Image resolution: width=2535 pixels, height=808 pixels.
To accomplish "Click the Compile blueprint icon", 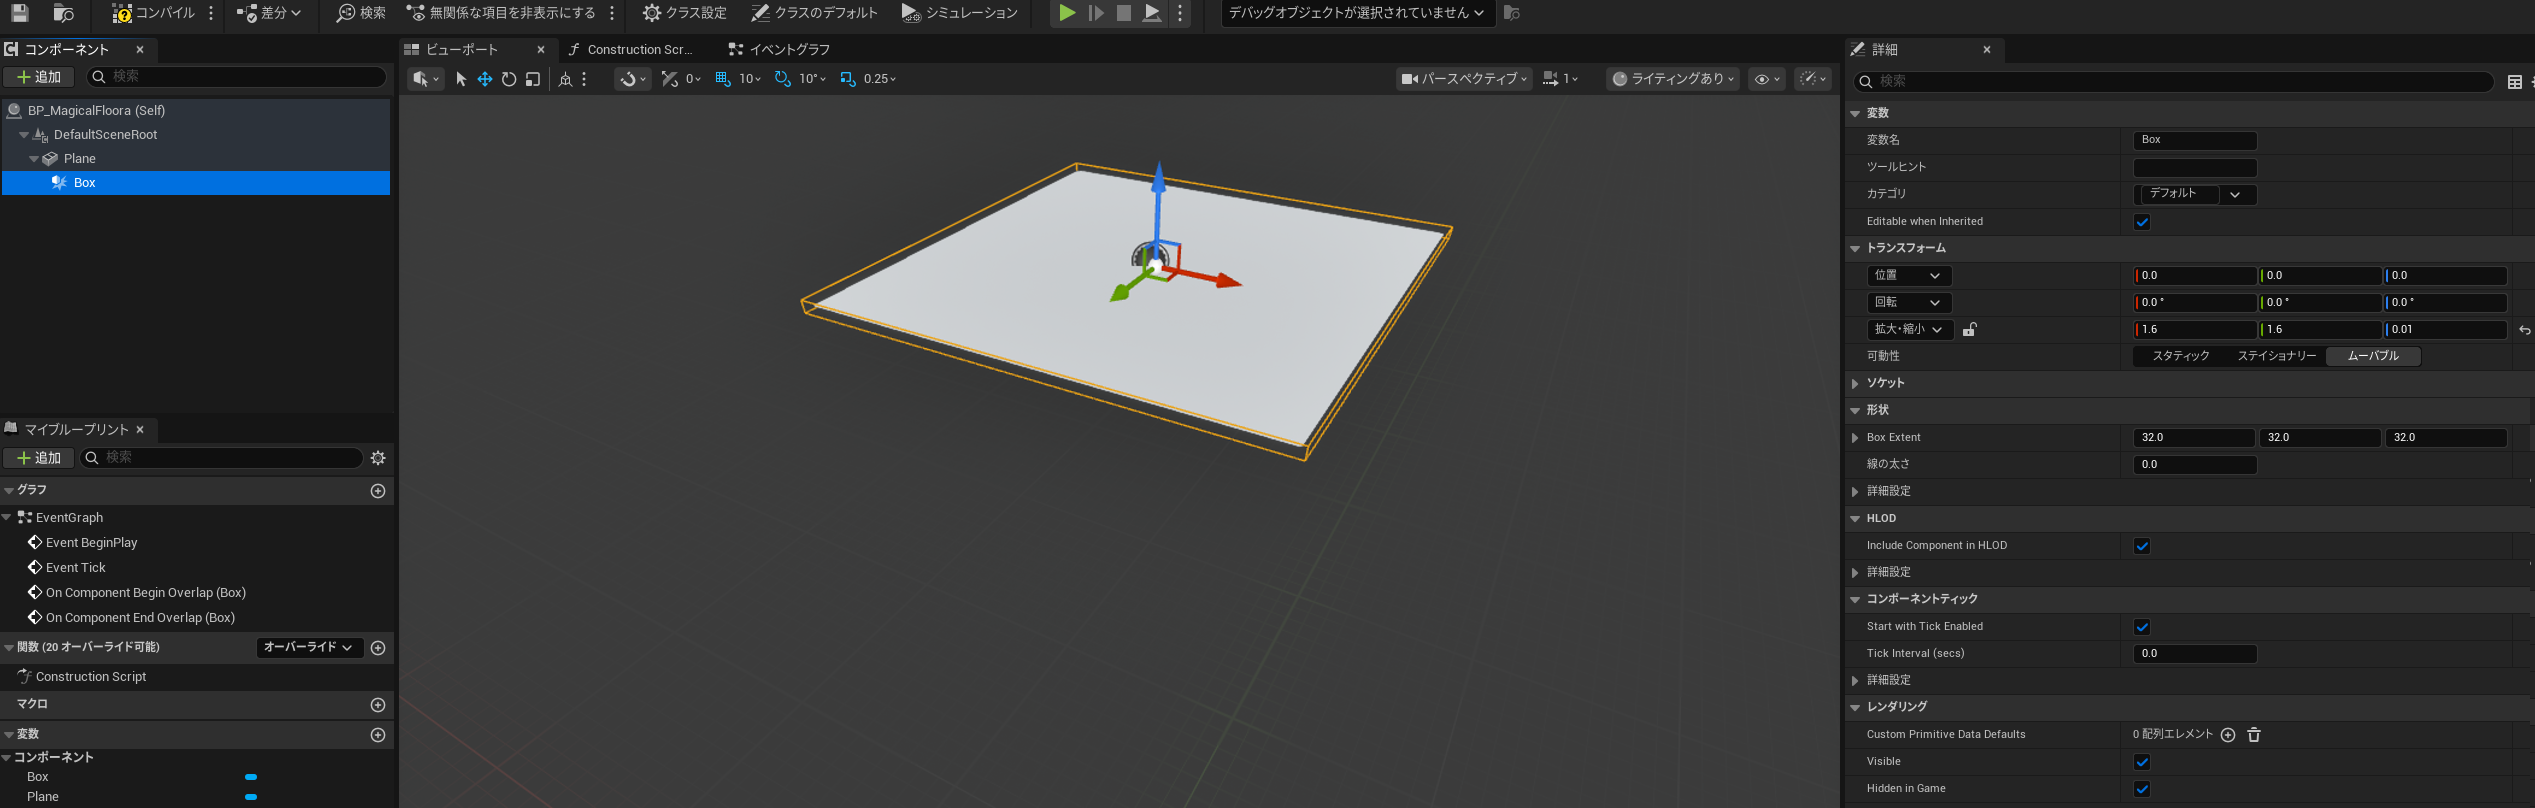I will (122, 13).
